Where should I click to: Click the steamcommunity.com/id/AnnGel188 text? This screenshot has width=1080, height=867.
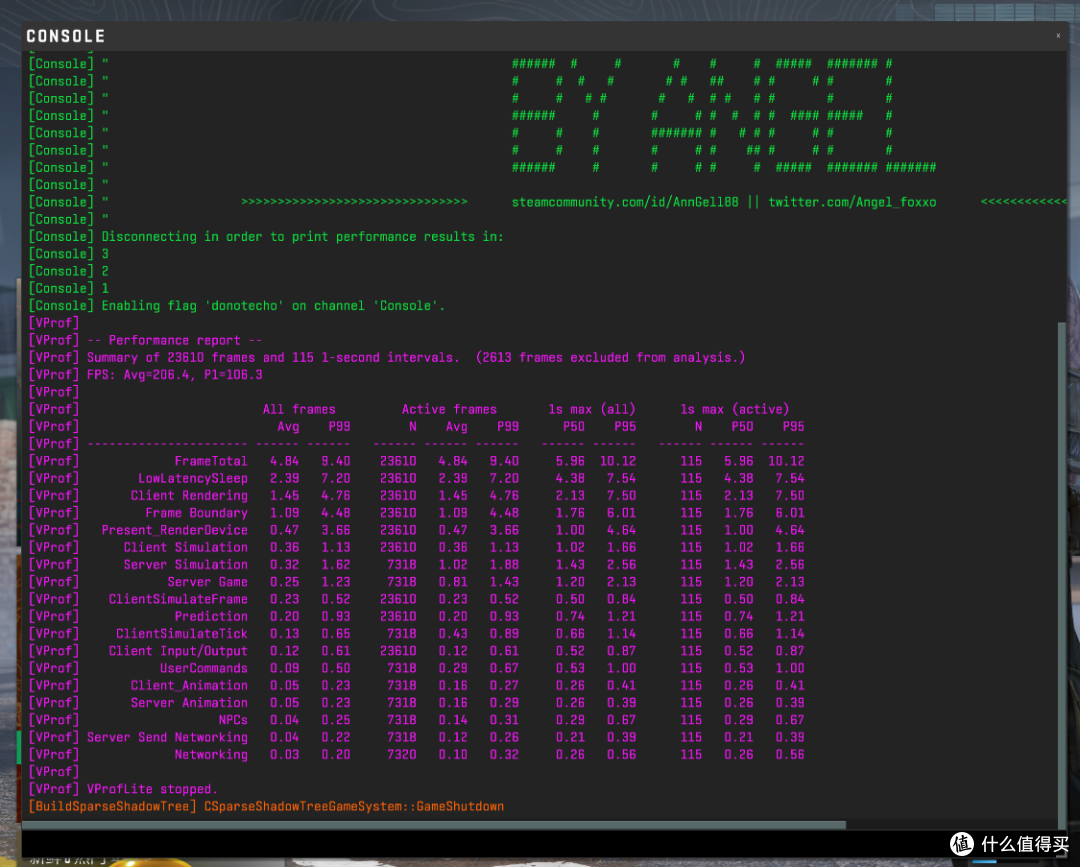pyautogui.click(x=625, y=202)
